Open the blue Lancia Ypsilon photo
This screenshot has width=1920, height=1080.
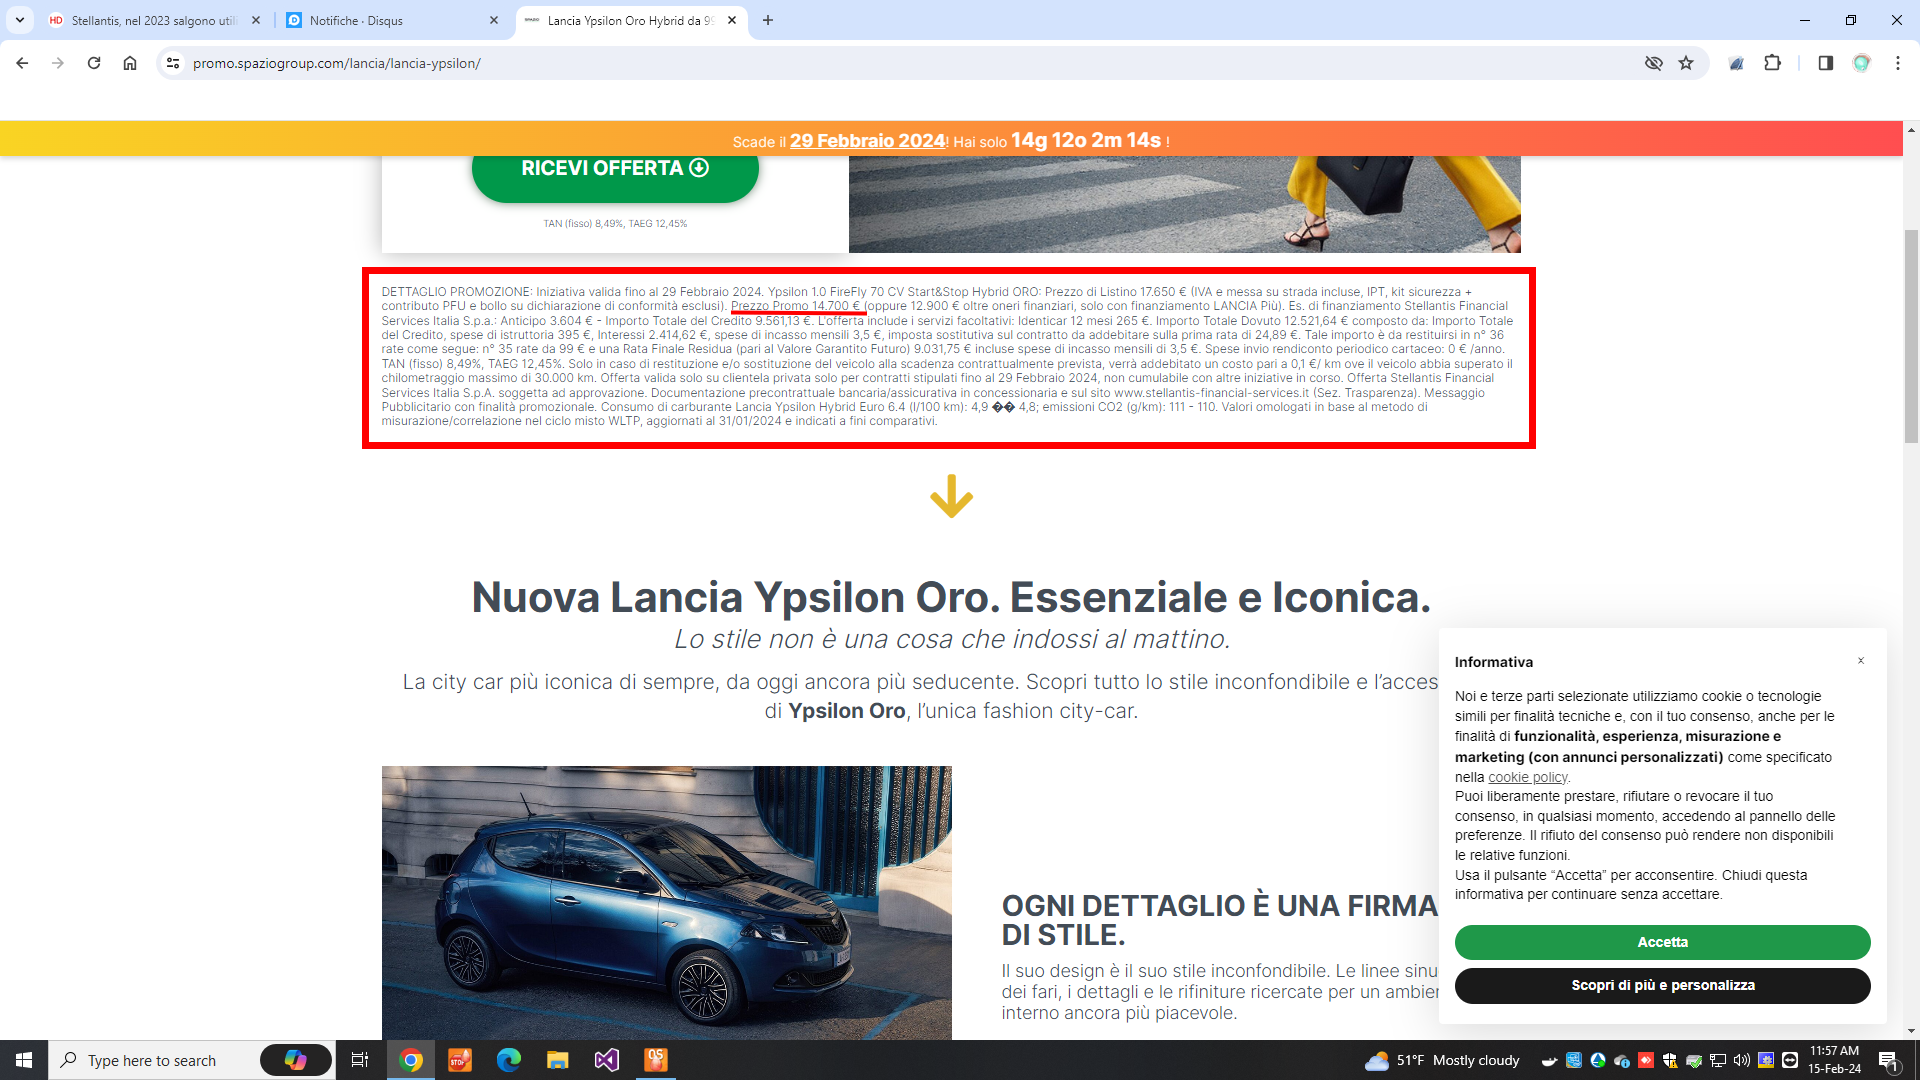click(x=667, y=902)
